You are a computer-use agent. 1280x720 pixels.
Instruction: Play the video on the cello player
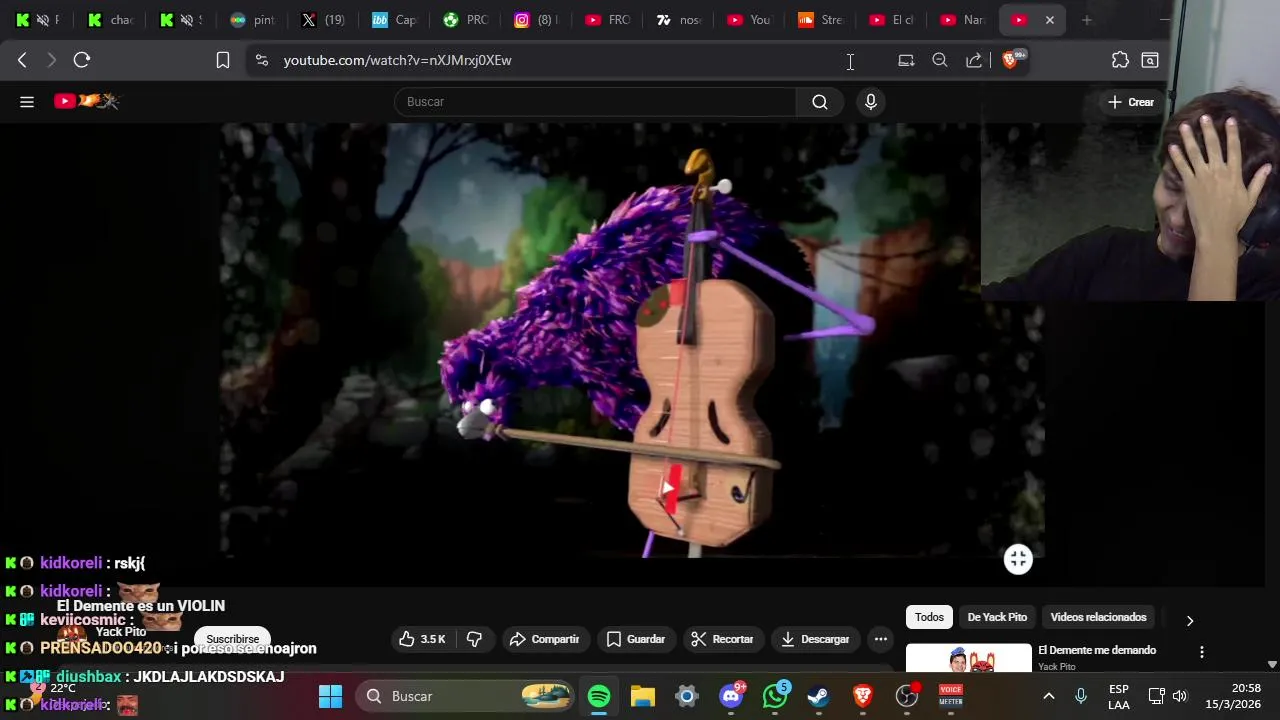[669, 488]
